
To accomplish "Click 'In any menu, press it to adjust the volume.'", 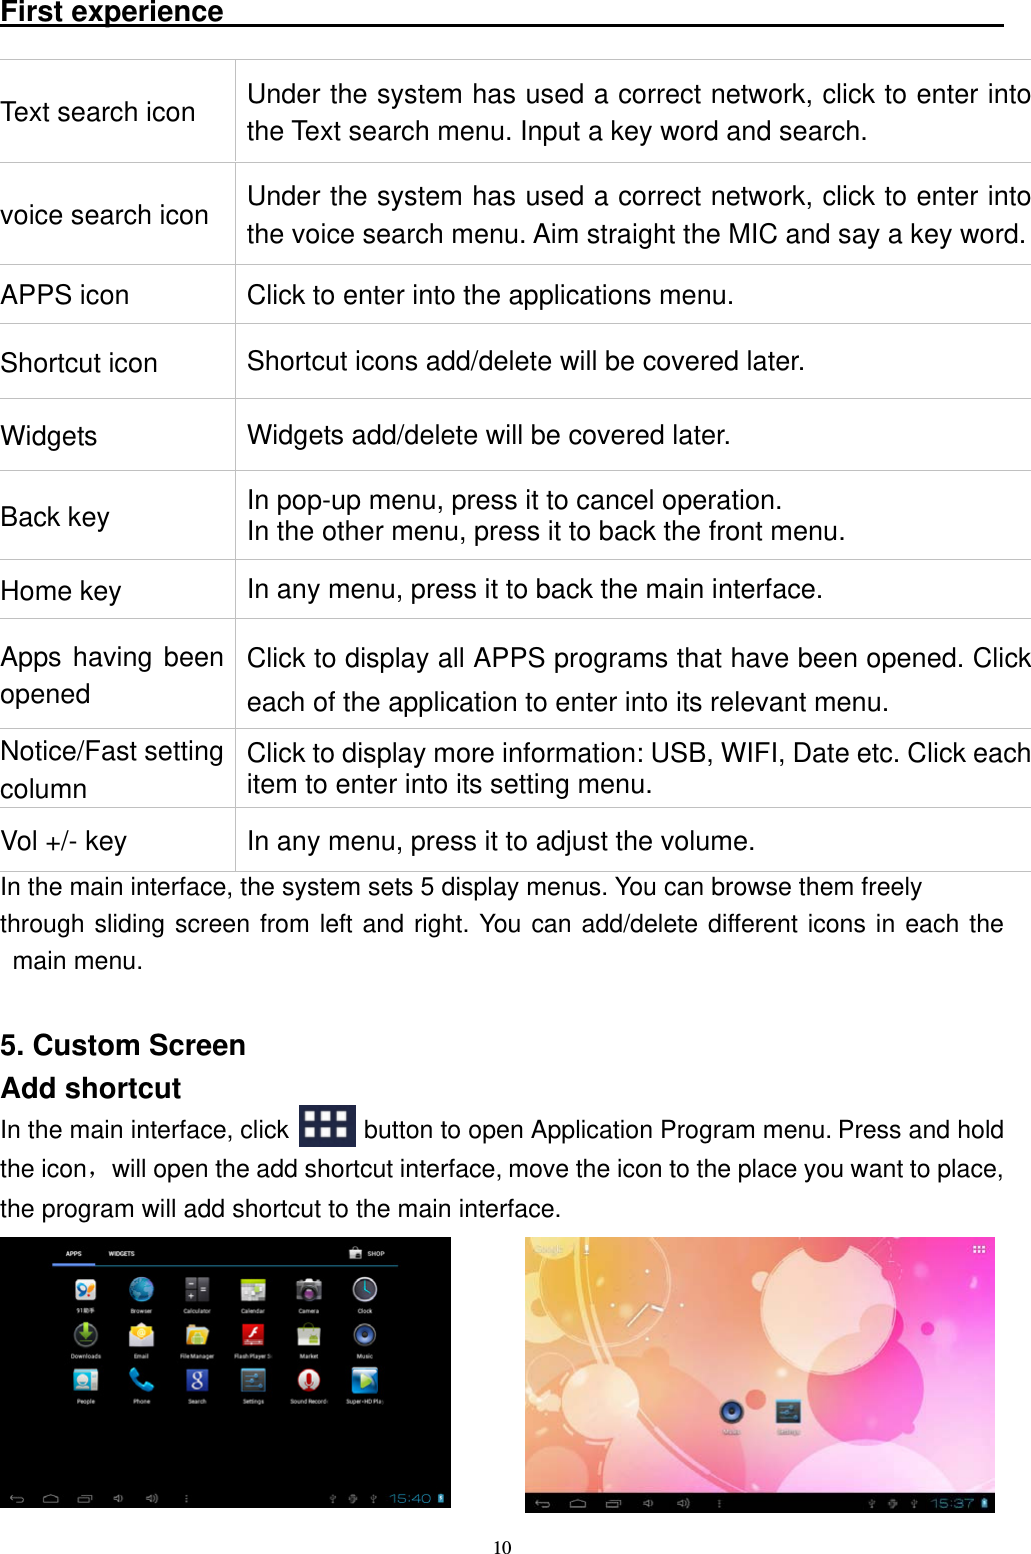I will tap(501, 841).
